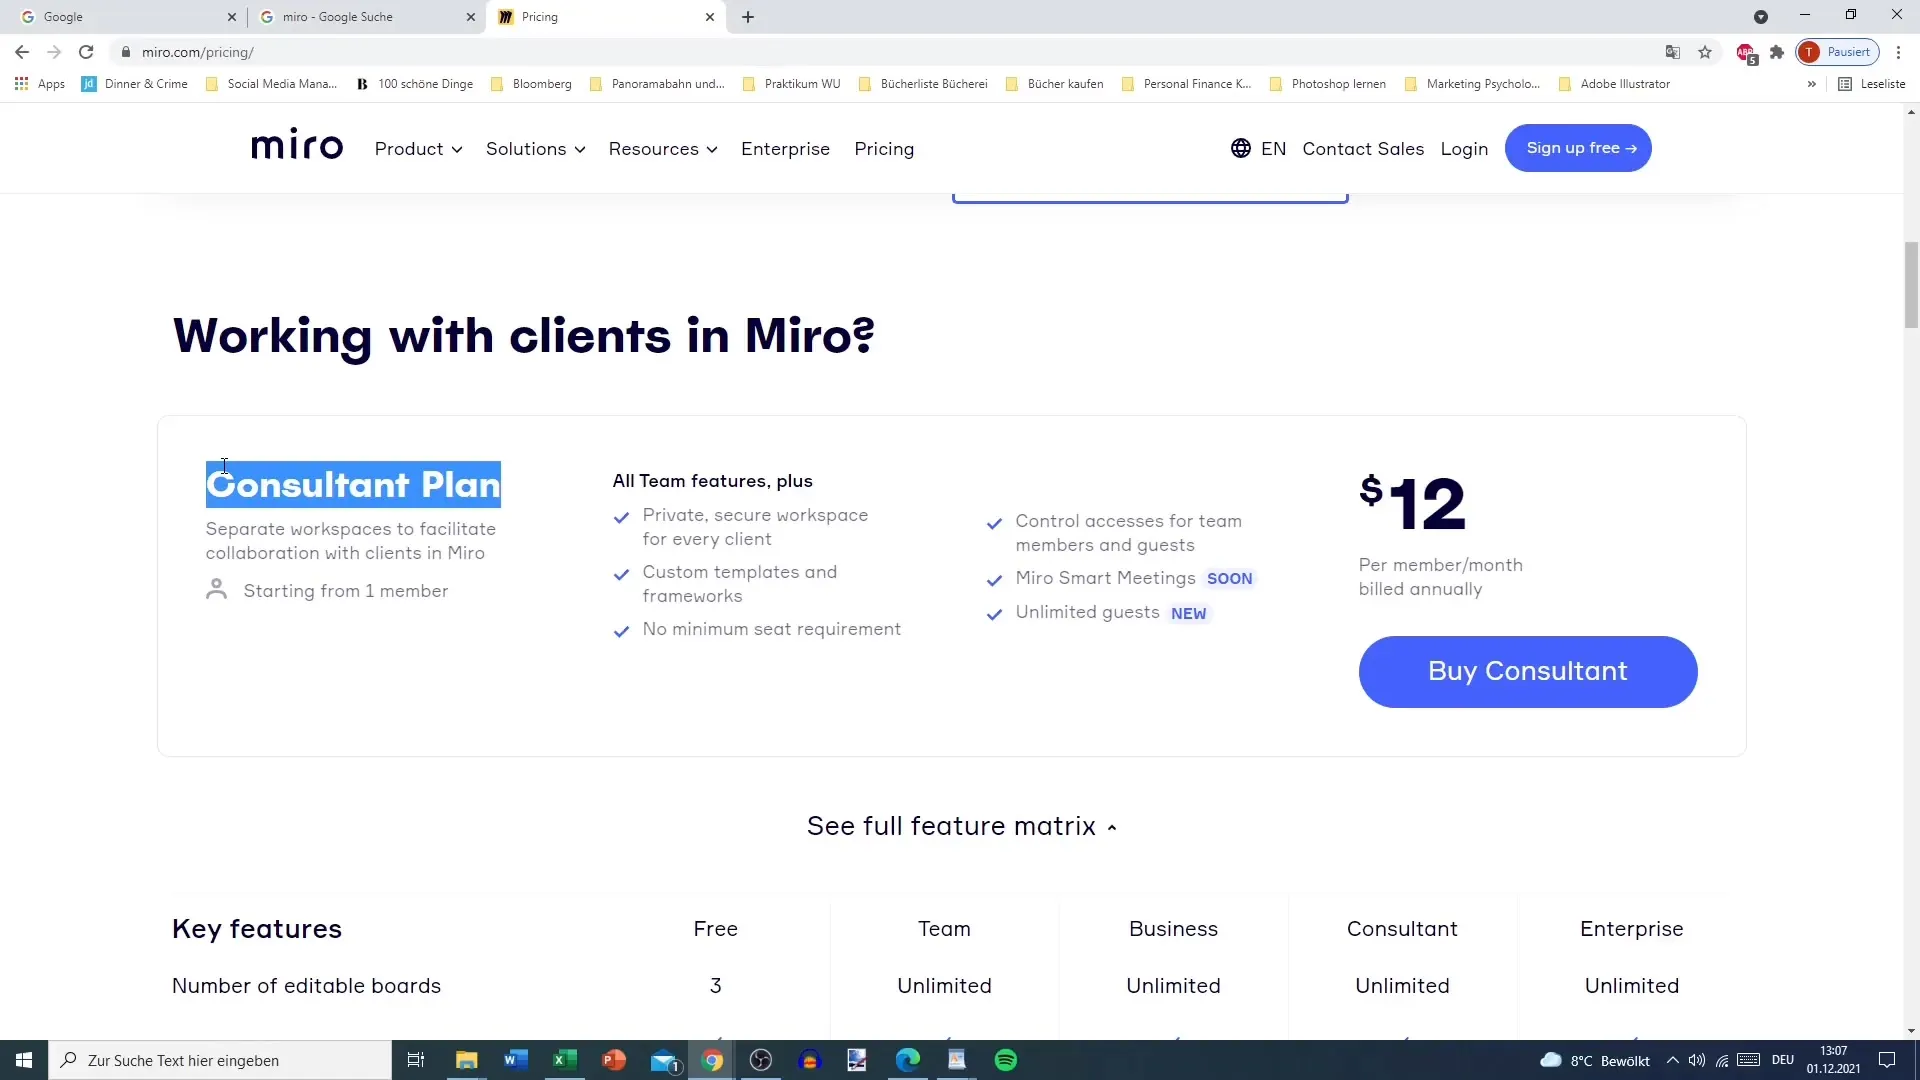
Task: Click the Login link
Action: pyautogui.click(x=1464, y=149)
